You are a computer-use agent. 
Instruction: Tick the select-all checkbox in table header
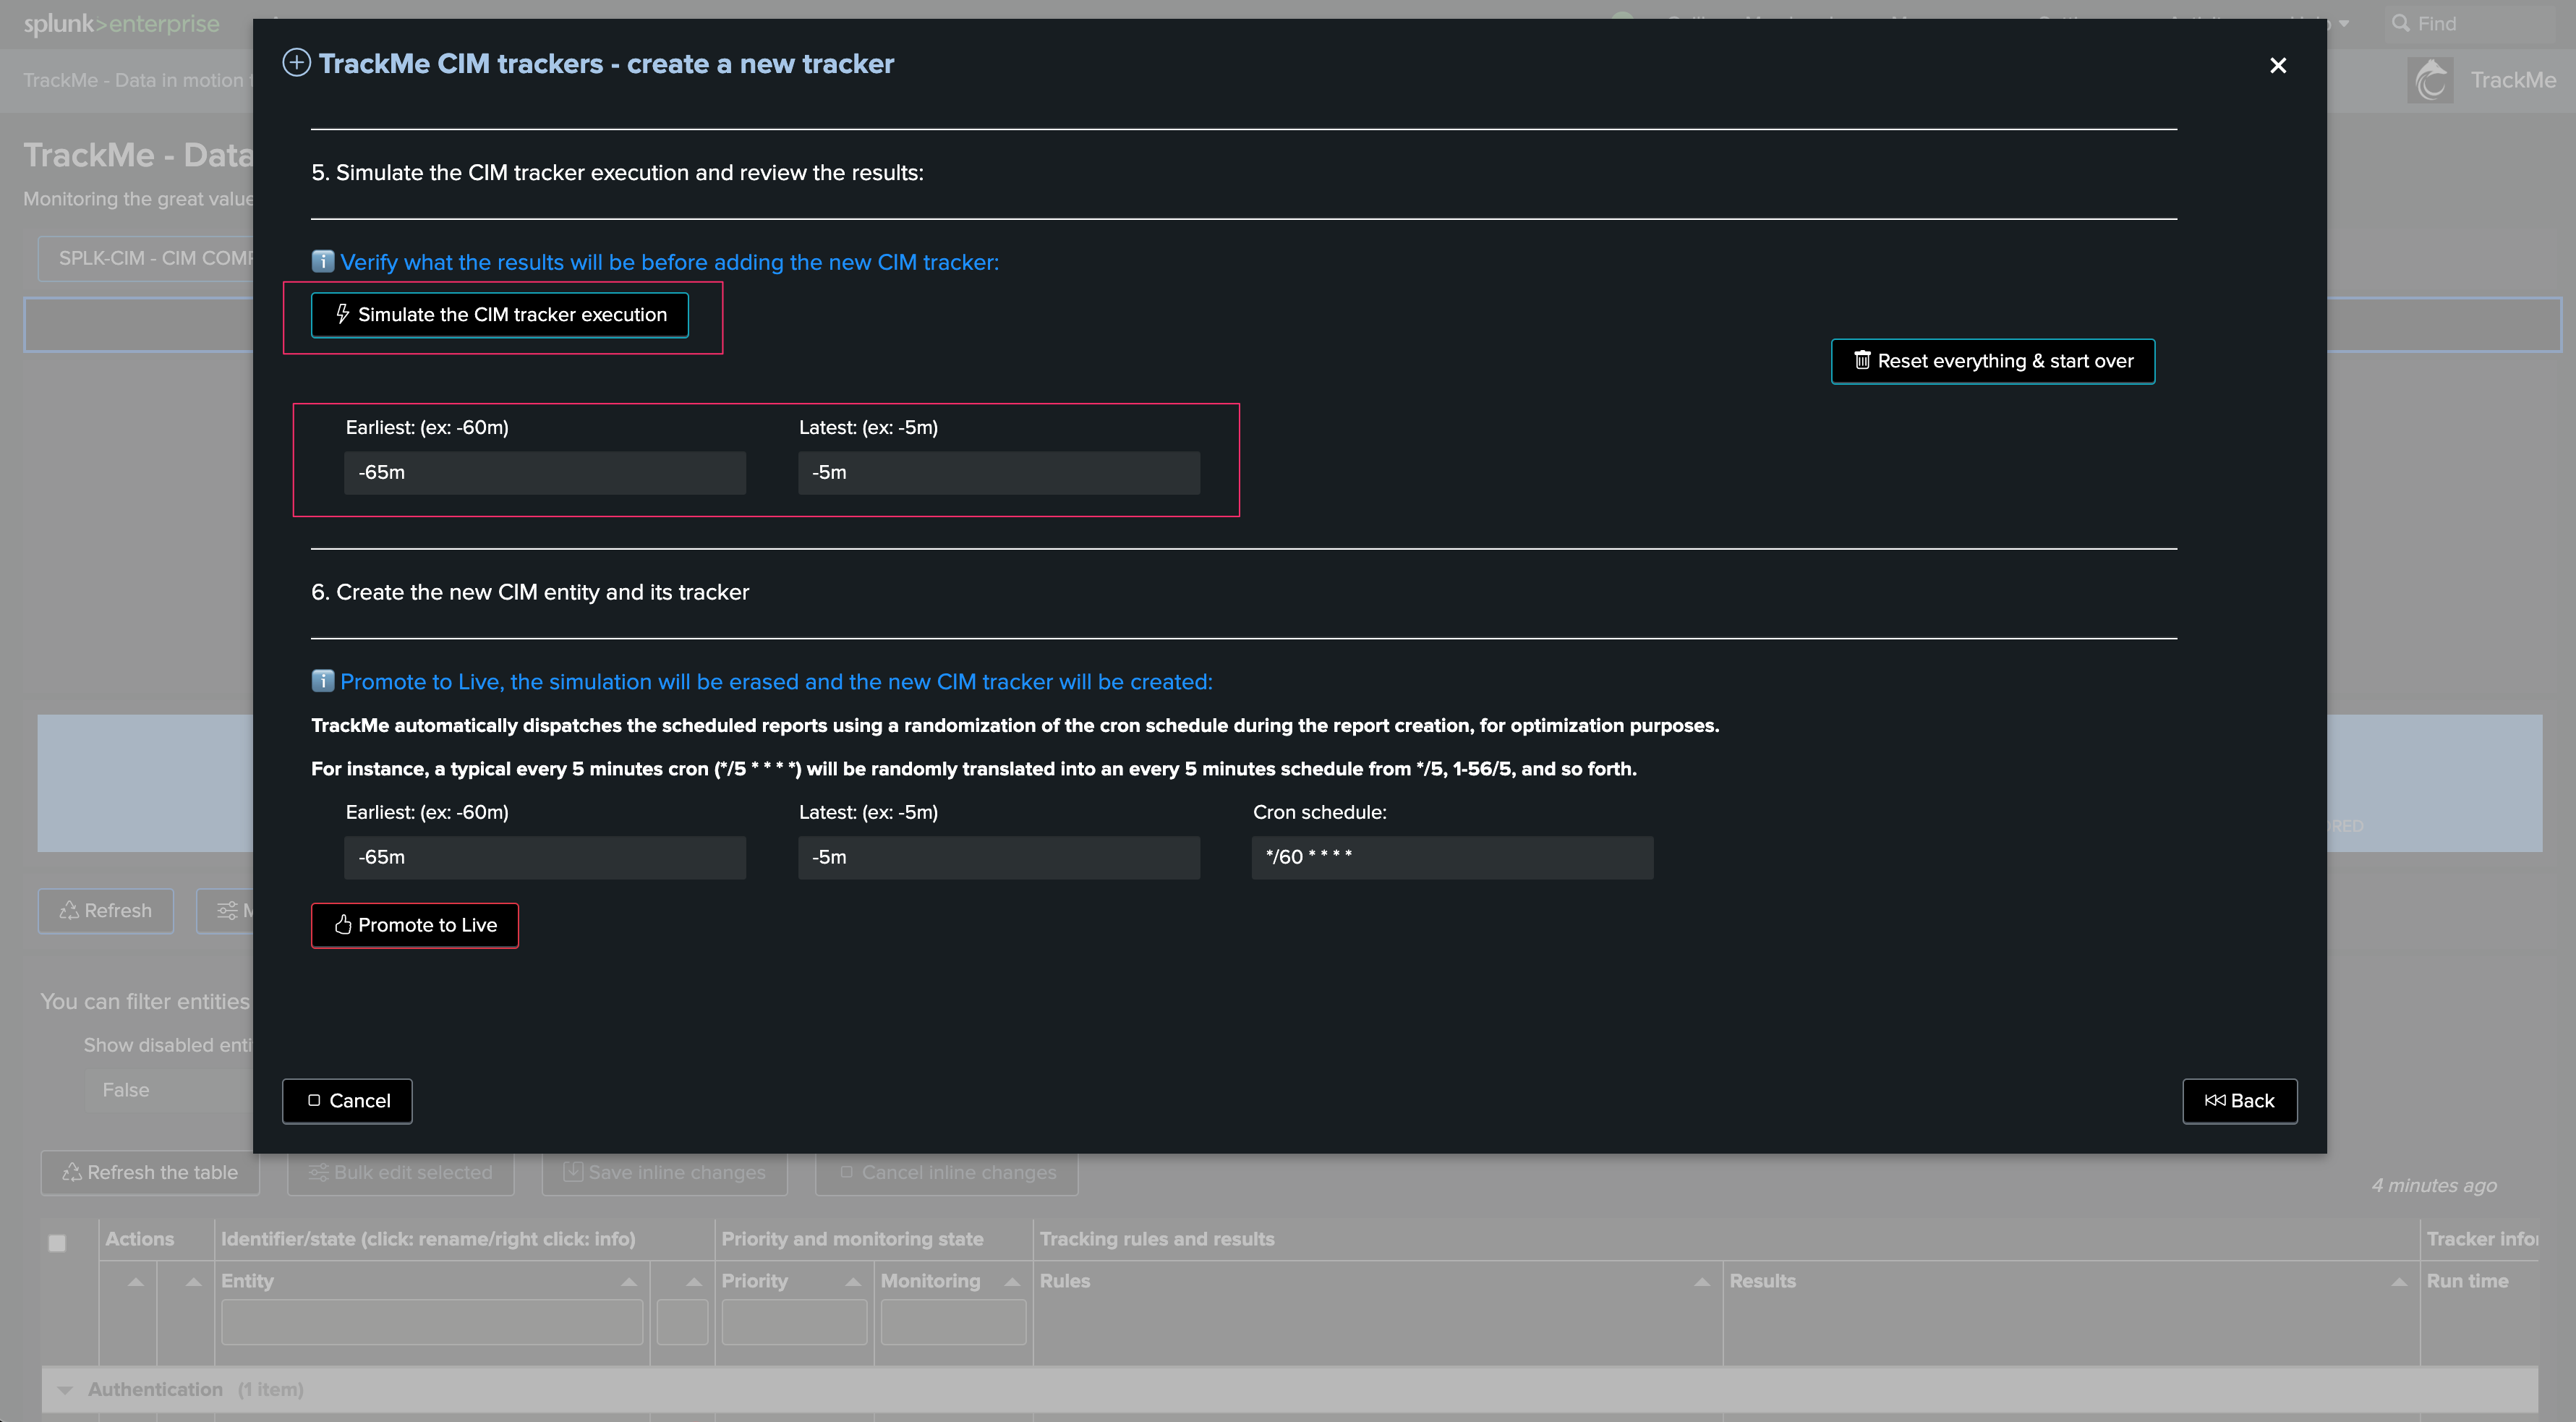click(x=57, y=1243)
